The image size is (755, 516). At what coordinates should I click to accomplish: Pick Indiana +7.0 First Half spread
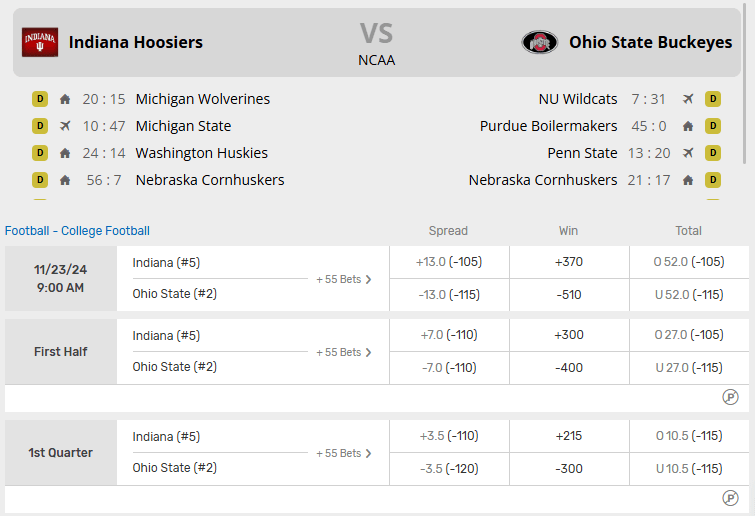click(449, 335)
